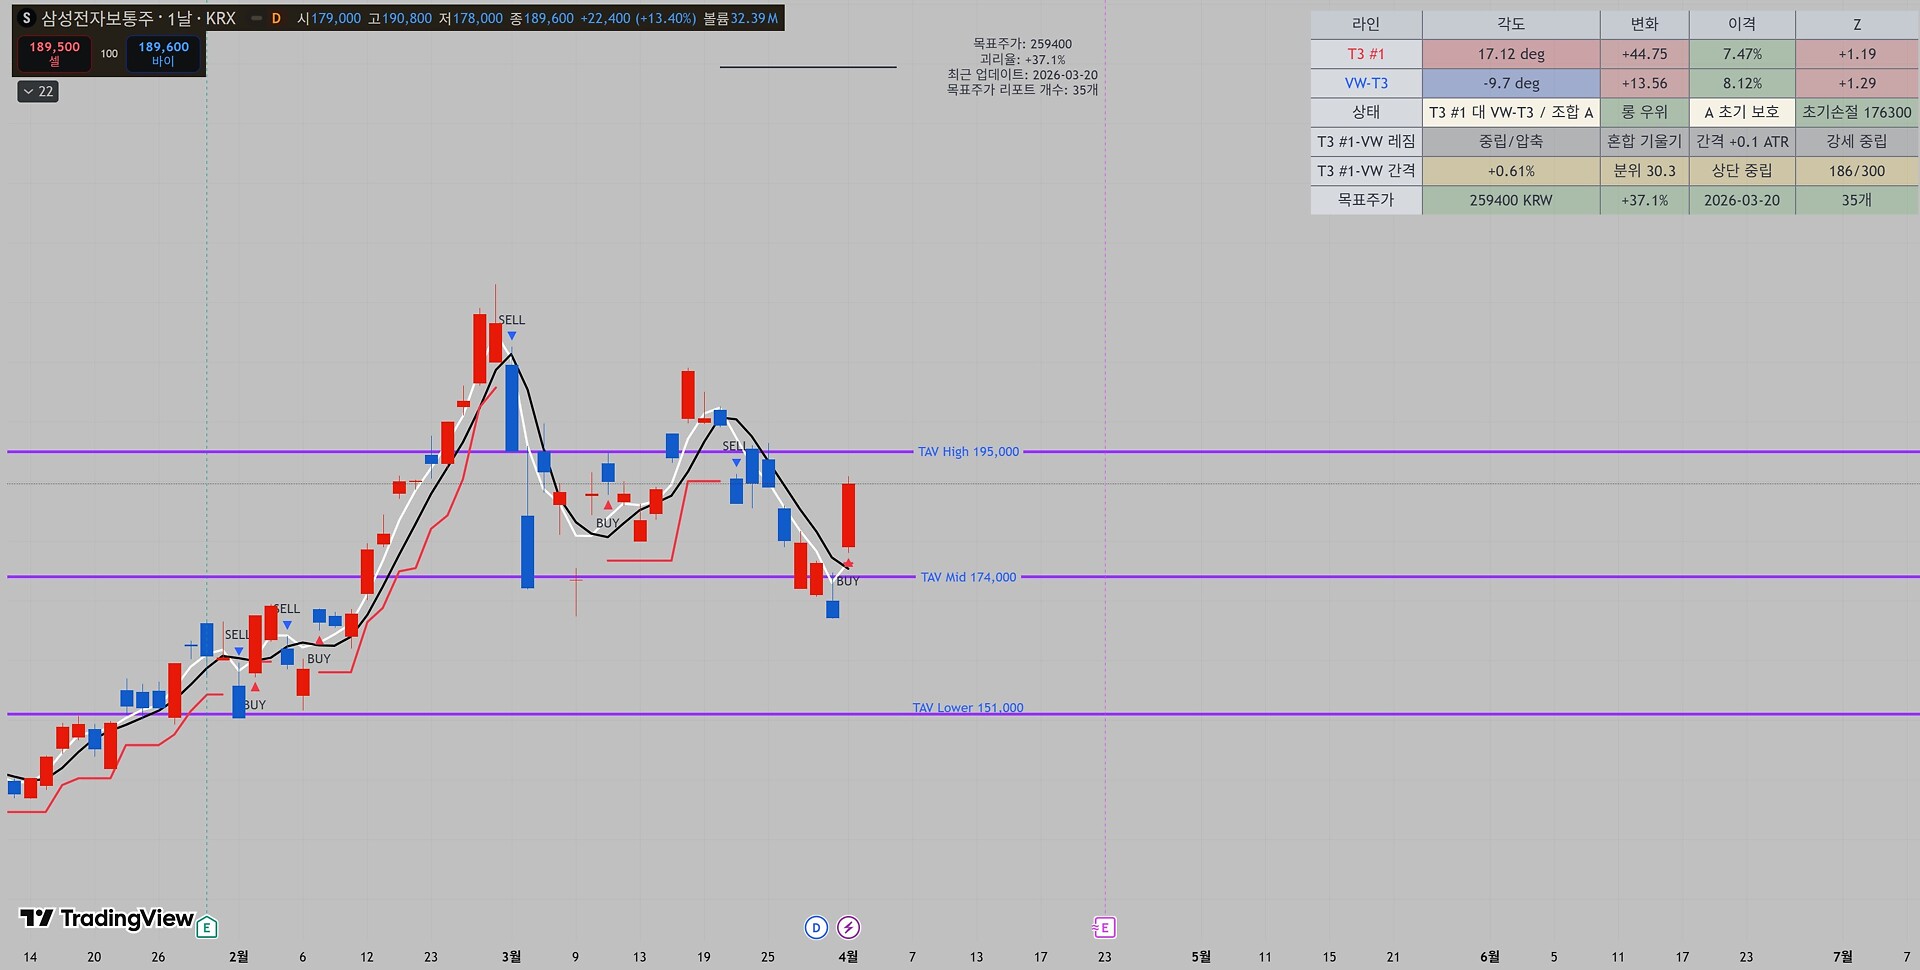Select the TAV Lower 151,000 line label
Image resolution: width=1920 pixels, height=970 pixels.
pyautogui.click(x=968, y=708)
